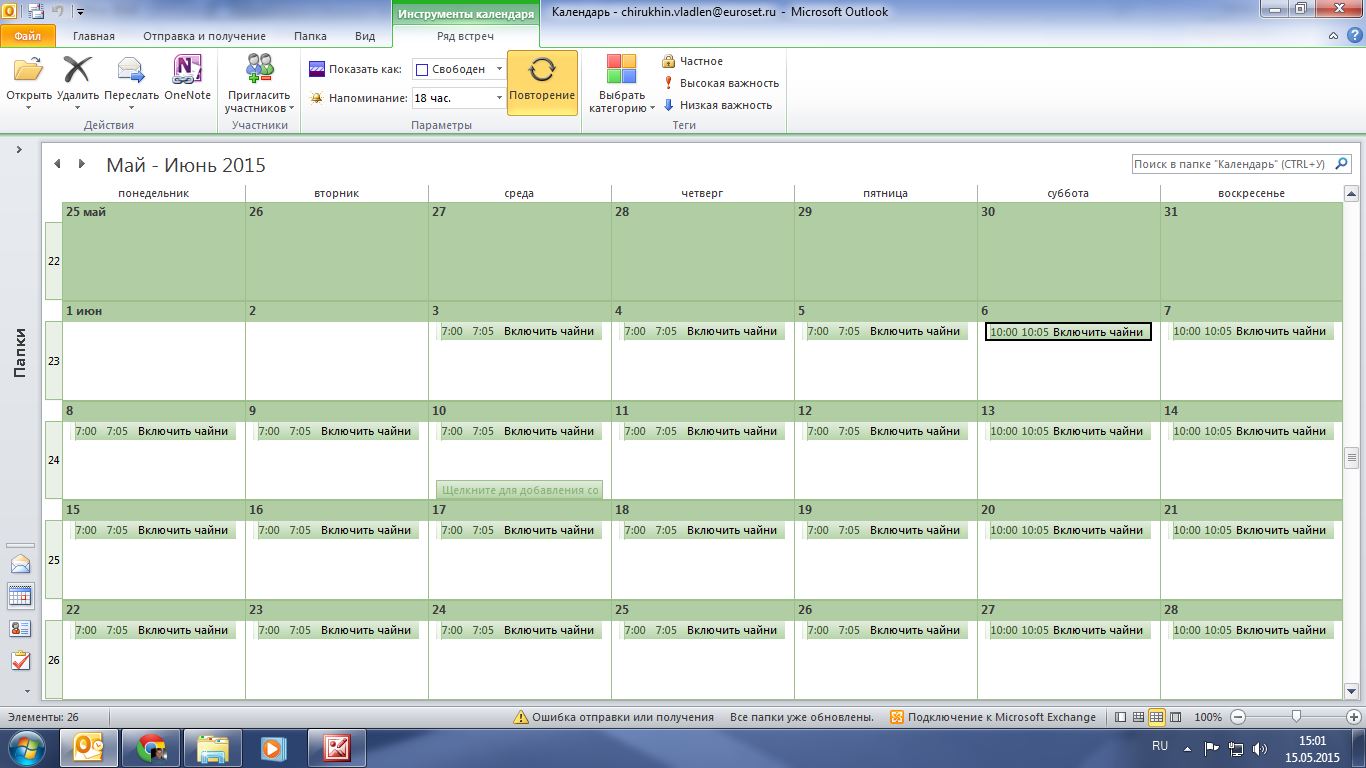Image resolution: width=1366 pixels, height=768 pixels.
Task: Open the media player from the taskbar
Action: tap(271, 748)
